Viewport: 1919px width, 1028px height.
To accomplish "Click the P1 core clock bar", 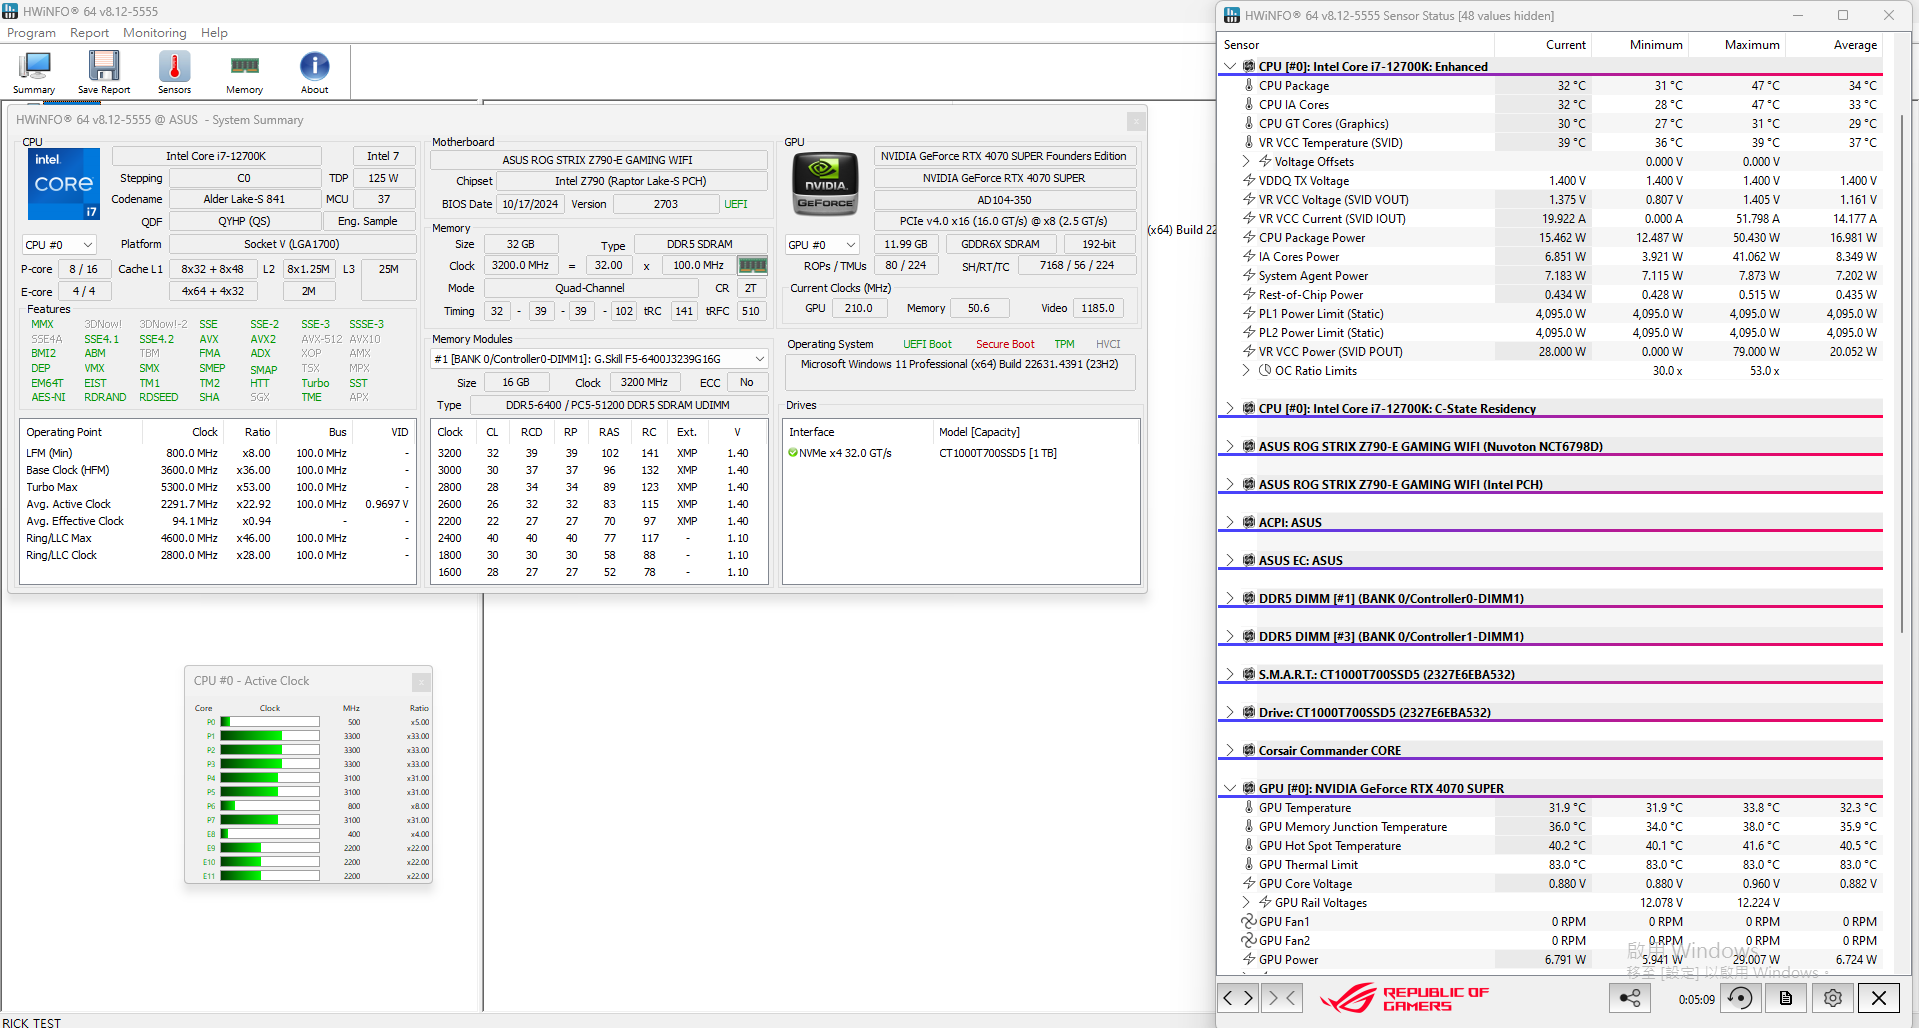I will point(270,736).
